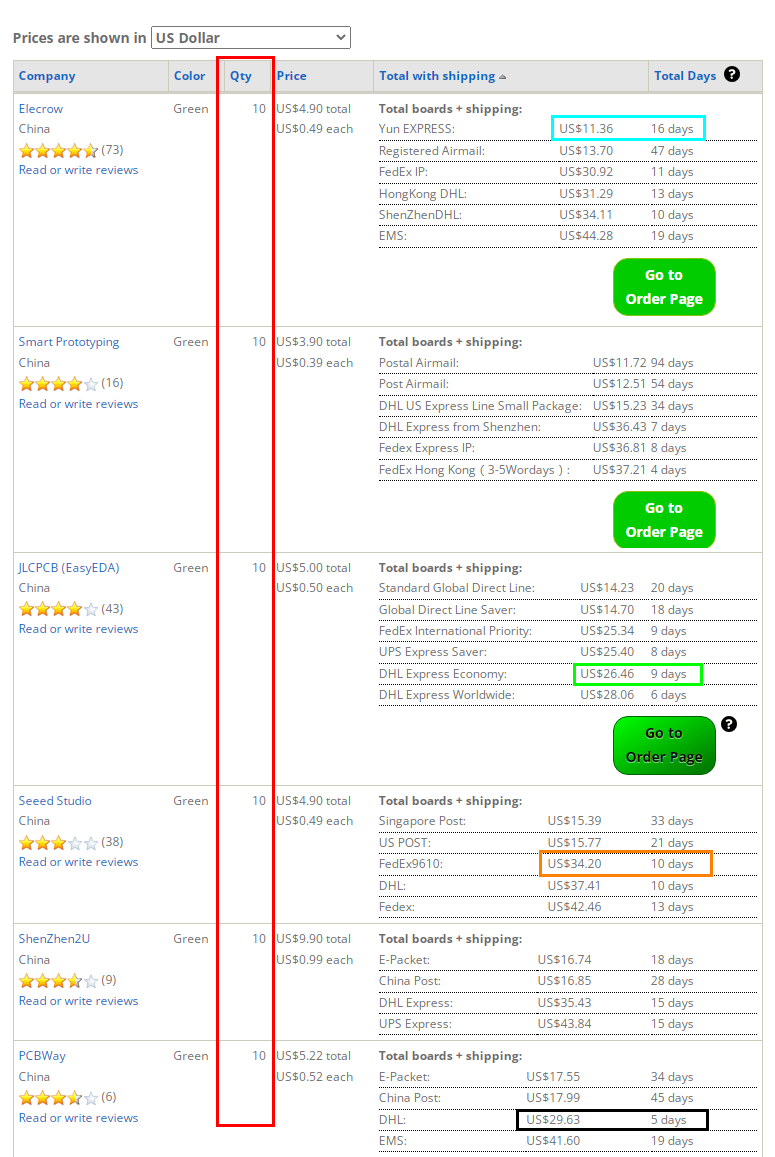Sort by the Company column header
Viewport: 775px width, 1157px height.
pyautogui.click(x=47, y=76)
